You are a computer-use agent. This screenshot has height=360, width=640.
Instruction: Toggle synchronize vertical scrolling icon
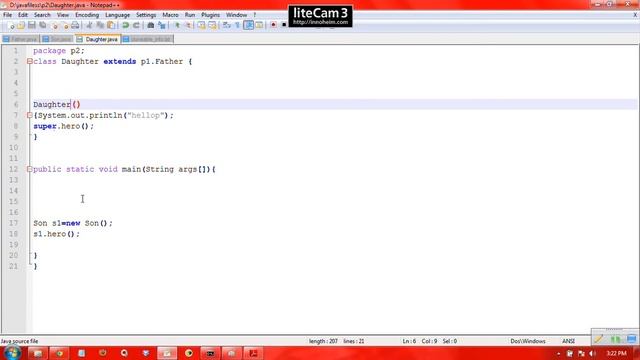point(202,25)
